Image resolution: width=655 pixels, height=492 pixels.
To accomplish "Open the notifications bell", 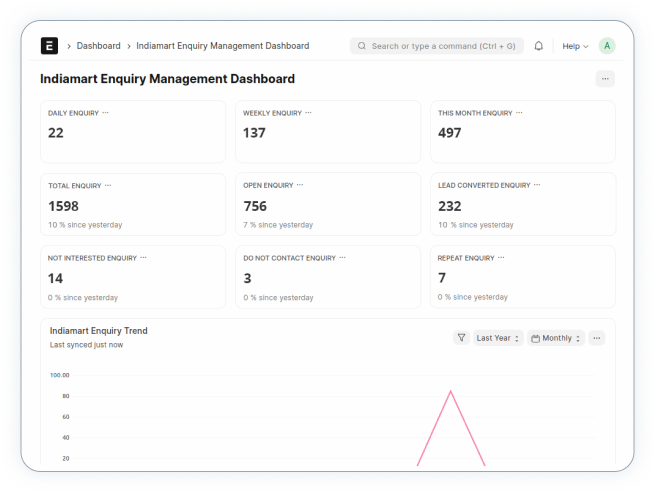I will (538, 46).
